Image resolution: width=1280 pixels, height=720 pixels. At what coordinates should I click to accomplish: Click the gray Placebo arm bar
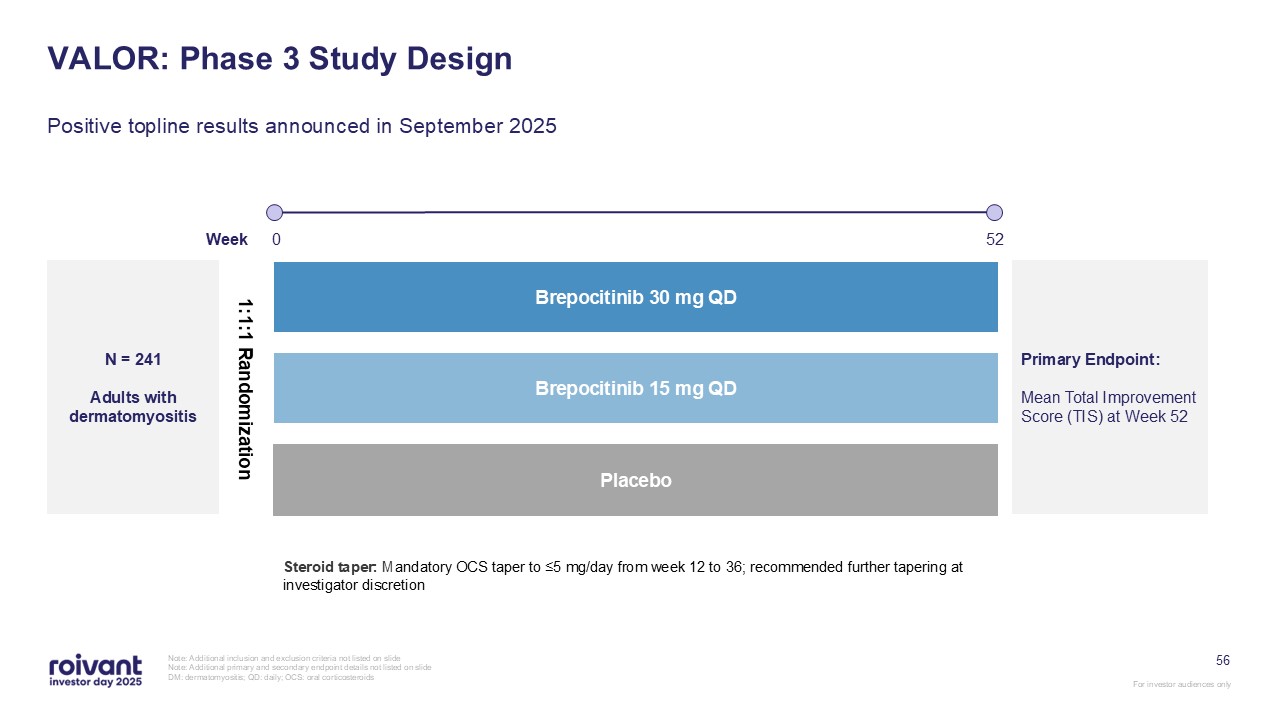[635, 480]
